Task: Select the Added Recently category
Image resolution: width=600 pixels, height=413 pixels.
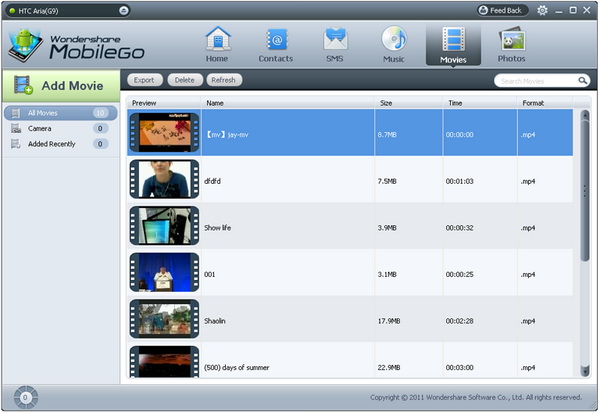Action: [60, 144]
